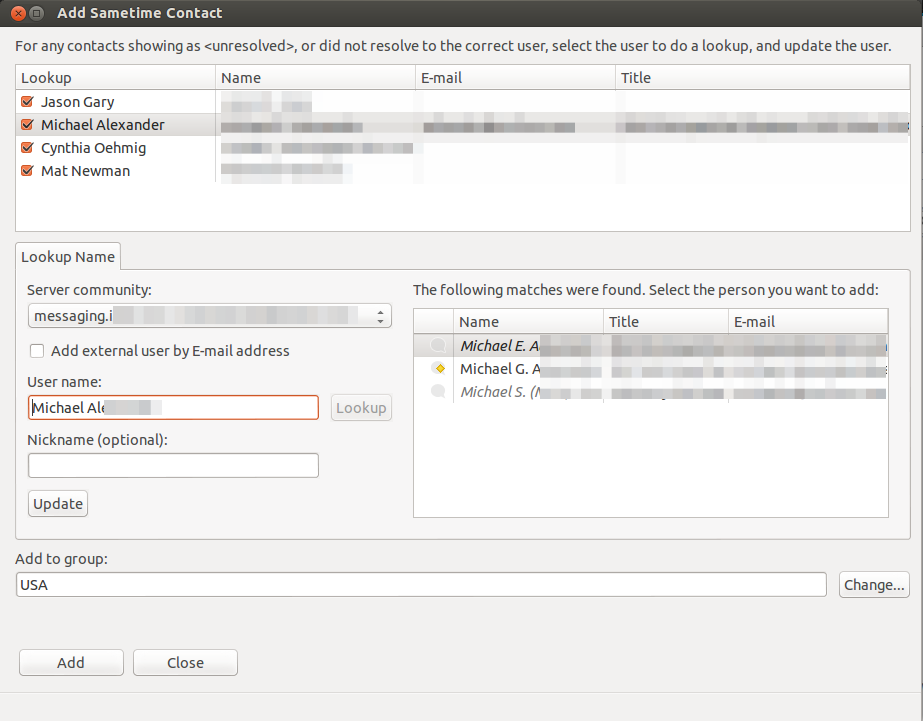Click the Change... group button
Screen dimensions: 923x721
[873, 585]
